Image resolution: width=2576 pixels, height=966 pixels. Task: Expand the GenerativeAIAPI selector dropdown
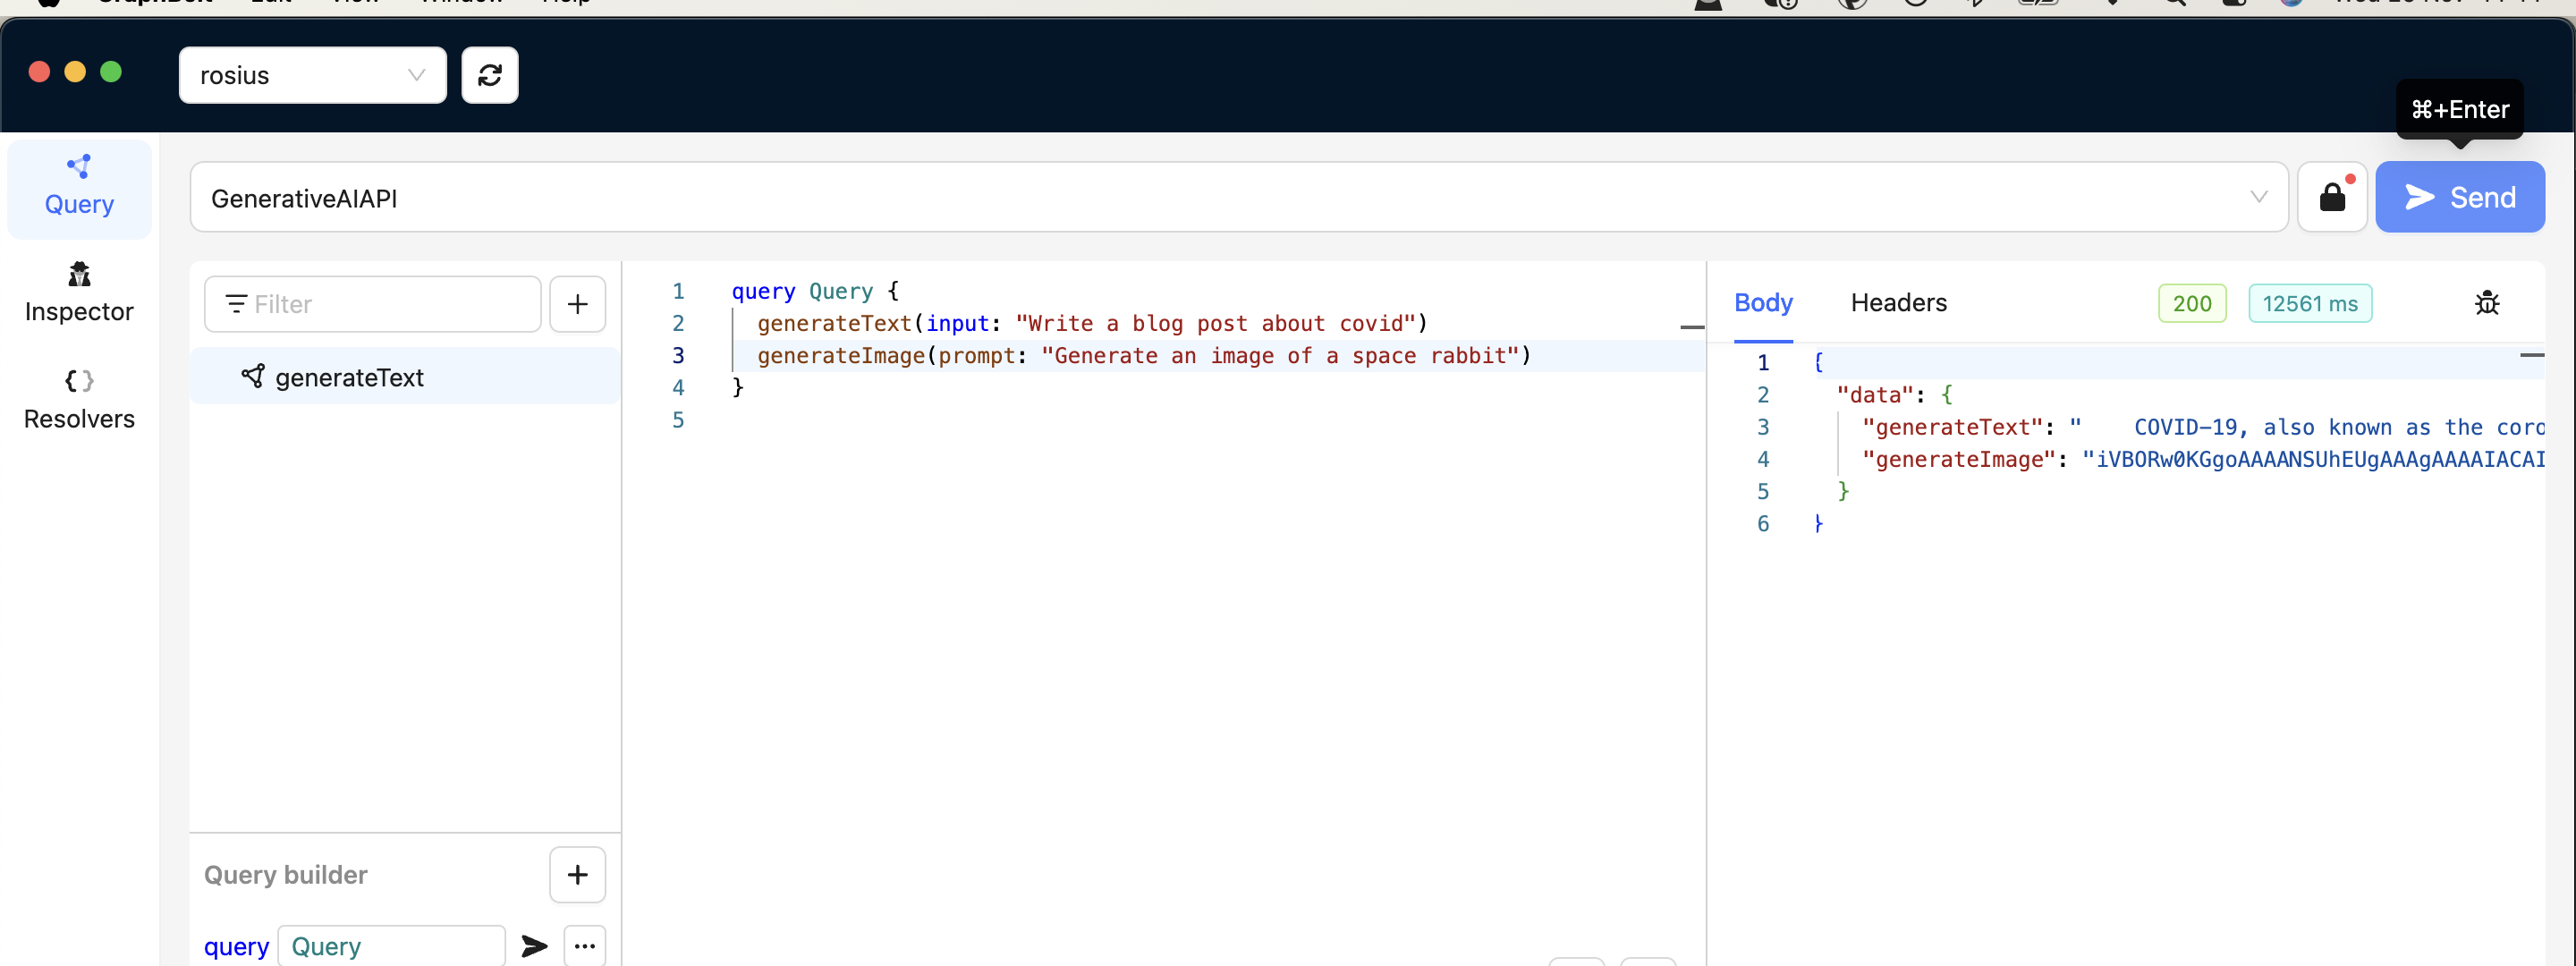2257,197
